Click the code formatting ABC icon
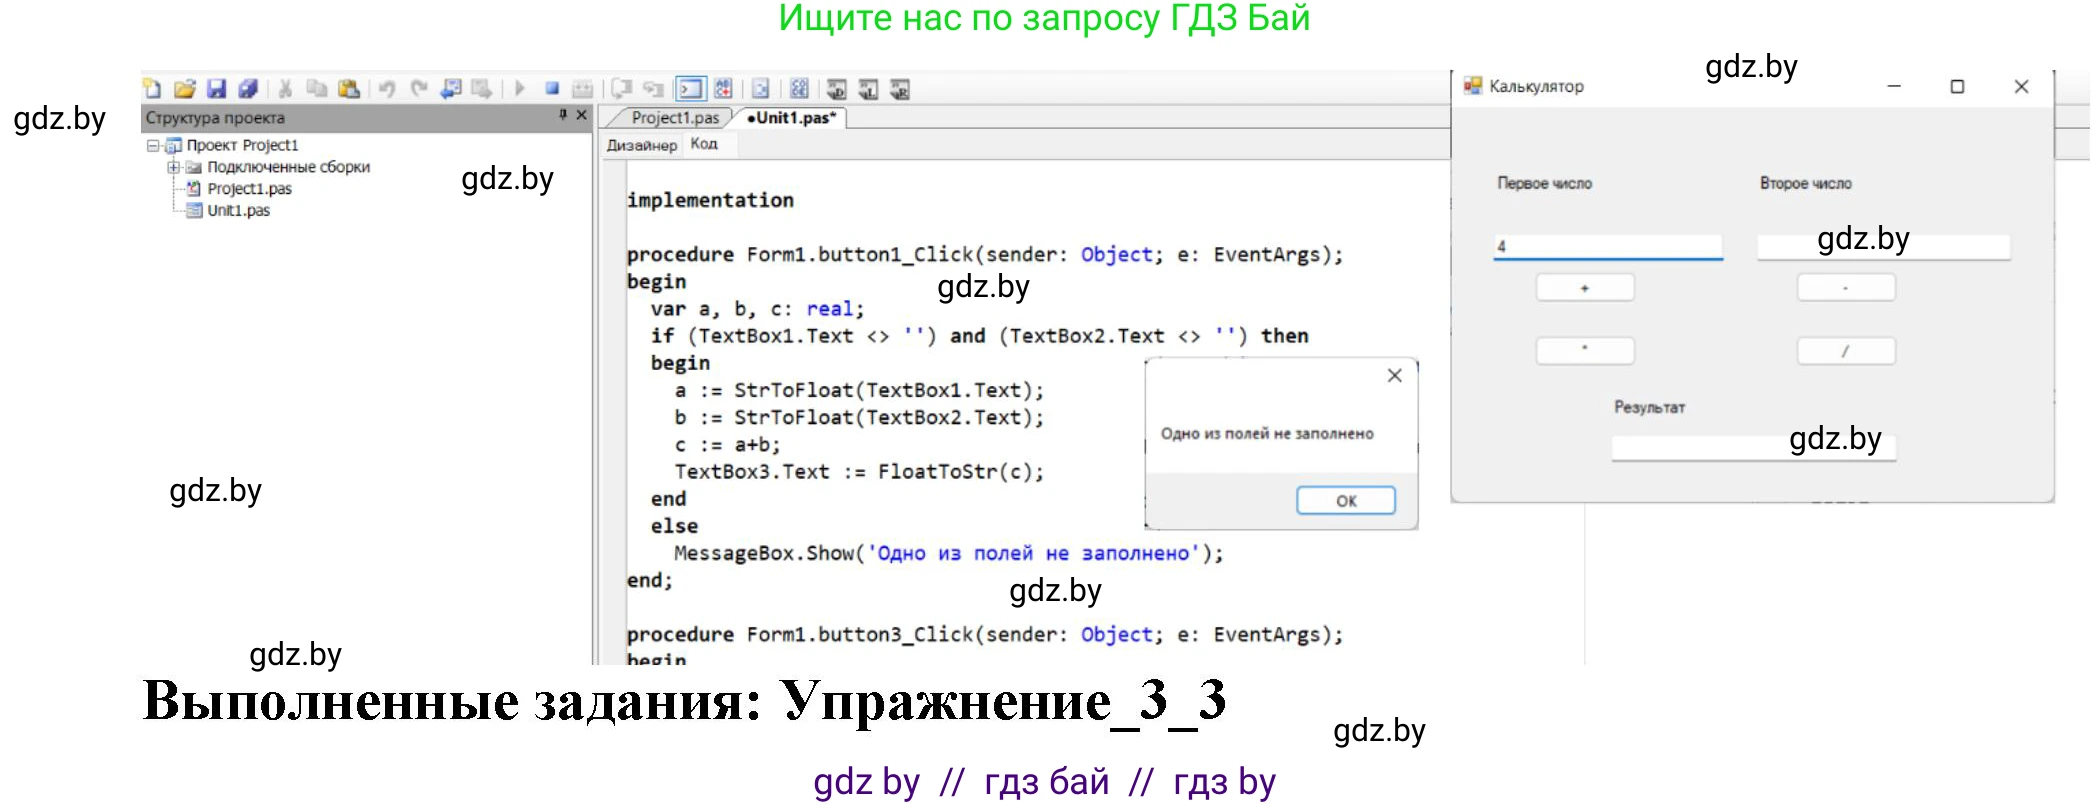This screenshot has width=2092, height=805. point(723,89)
